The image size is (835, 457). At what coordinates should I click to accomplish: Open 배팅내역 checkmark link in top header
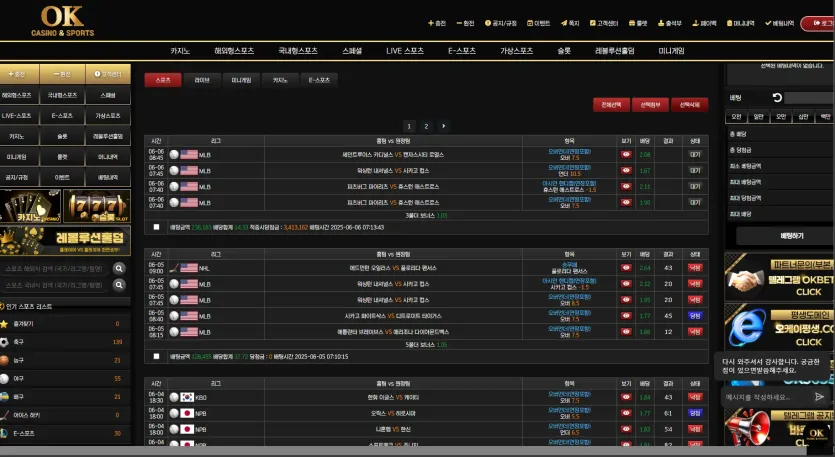point(779,23)
